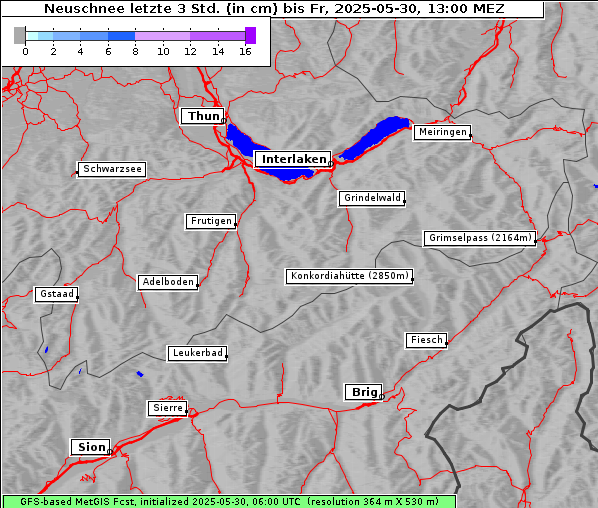
Task: Click the Leukerbad label
Action: (x=198, y=353)
